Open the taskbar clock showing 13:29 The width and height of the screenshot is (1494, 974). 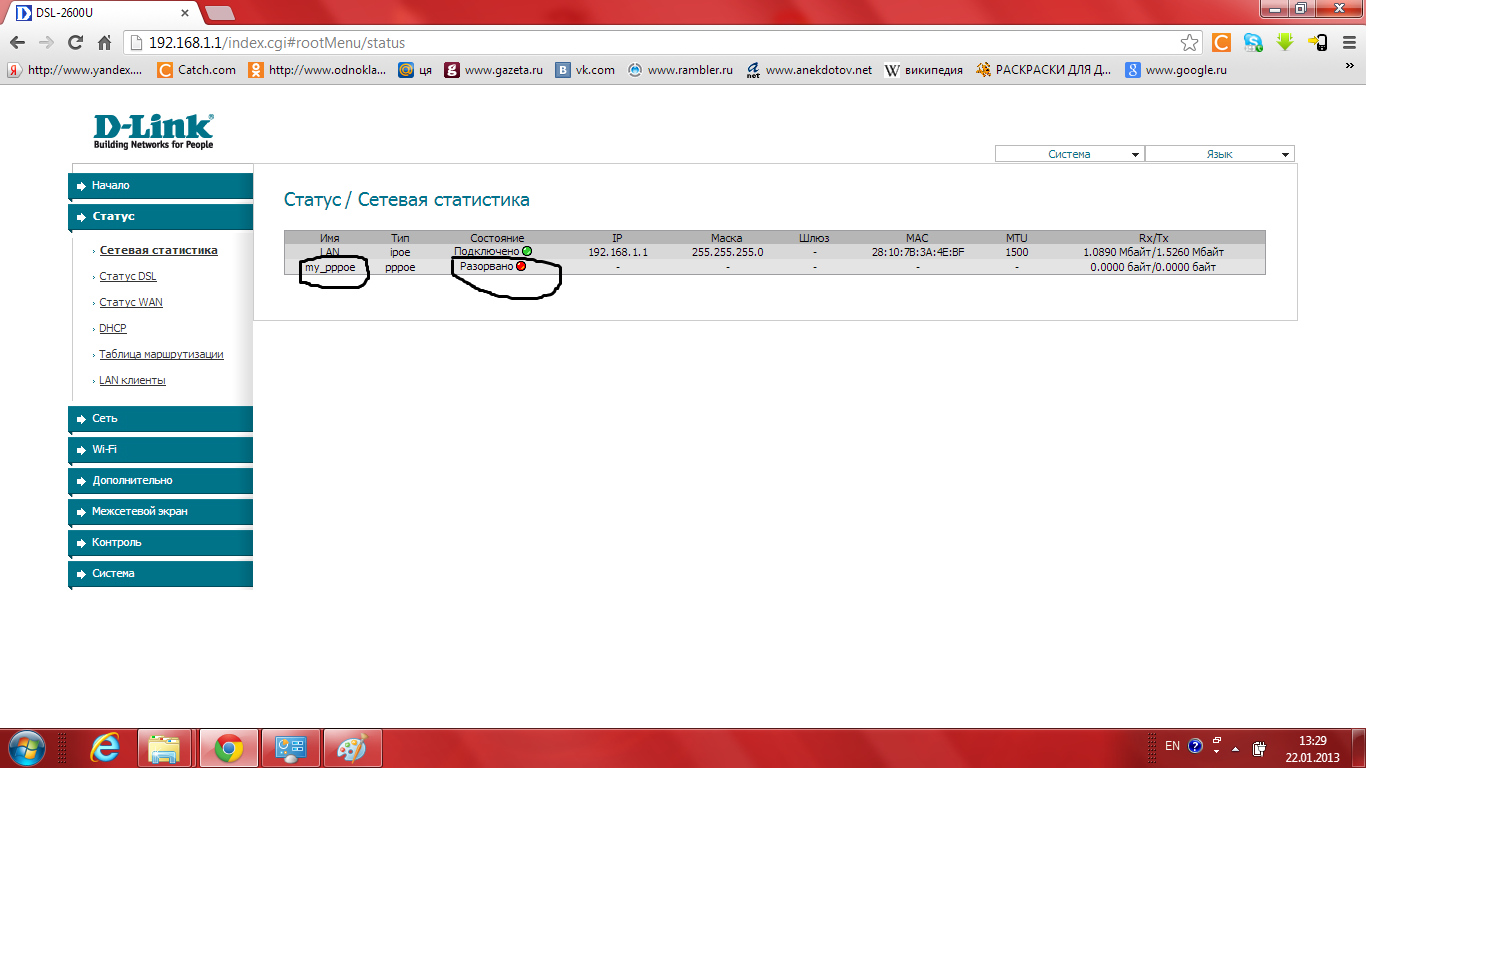pyautogui.click(x=1312, y=749)
